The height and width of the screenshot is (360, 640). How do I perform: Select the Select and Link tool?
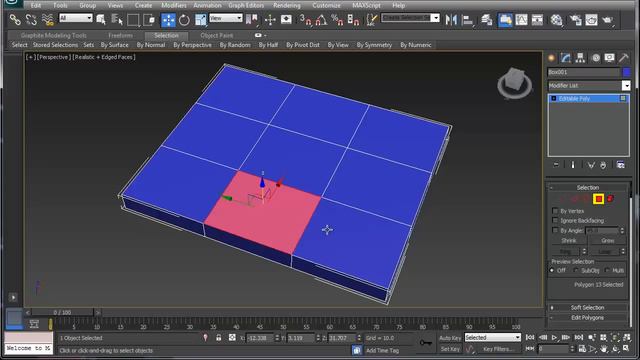(x=15, y=19)
